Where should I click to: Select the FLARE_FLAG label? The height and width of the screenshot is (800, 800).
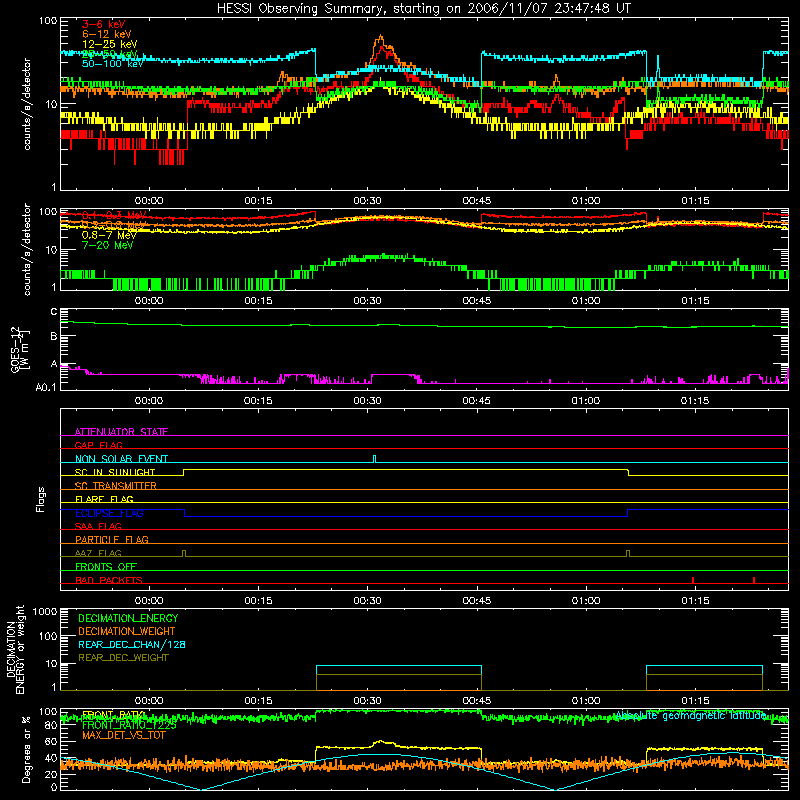(x=104, y=499)
